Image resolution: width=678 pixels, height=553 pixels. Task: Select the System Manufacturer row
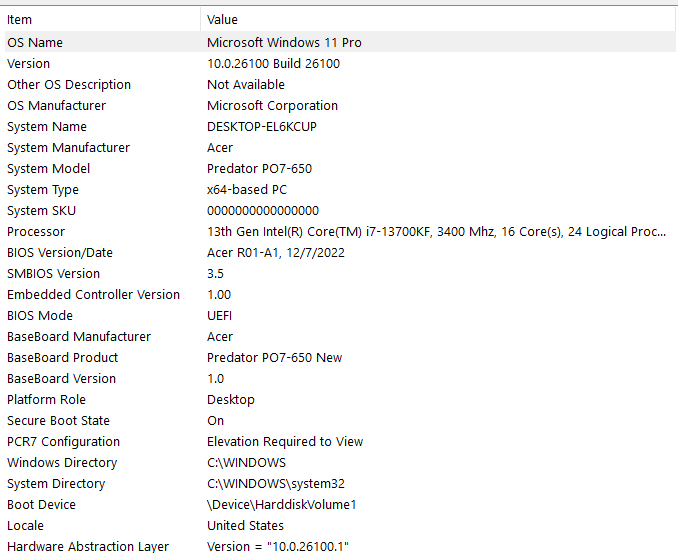[x=340, y=147]
